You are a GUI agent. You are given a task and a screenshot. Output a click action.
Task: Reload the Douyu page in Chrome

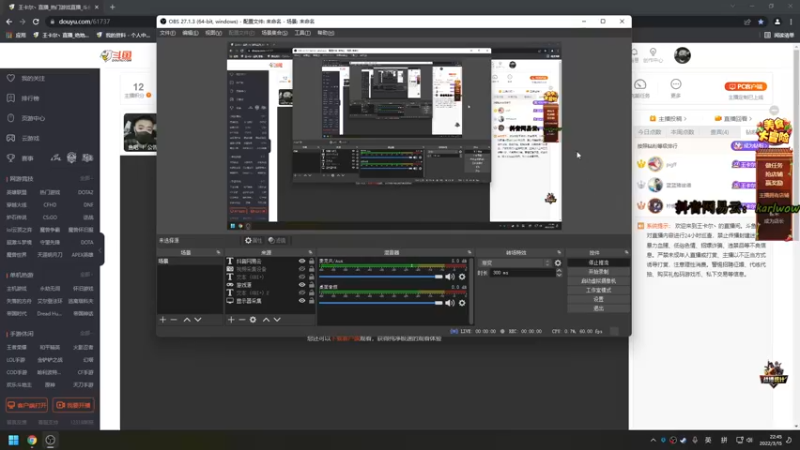36,21
